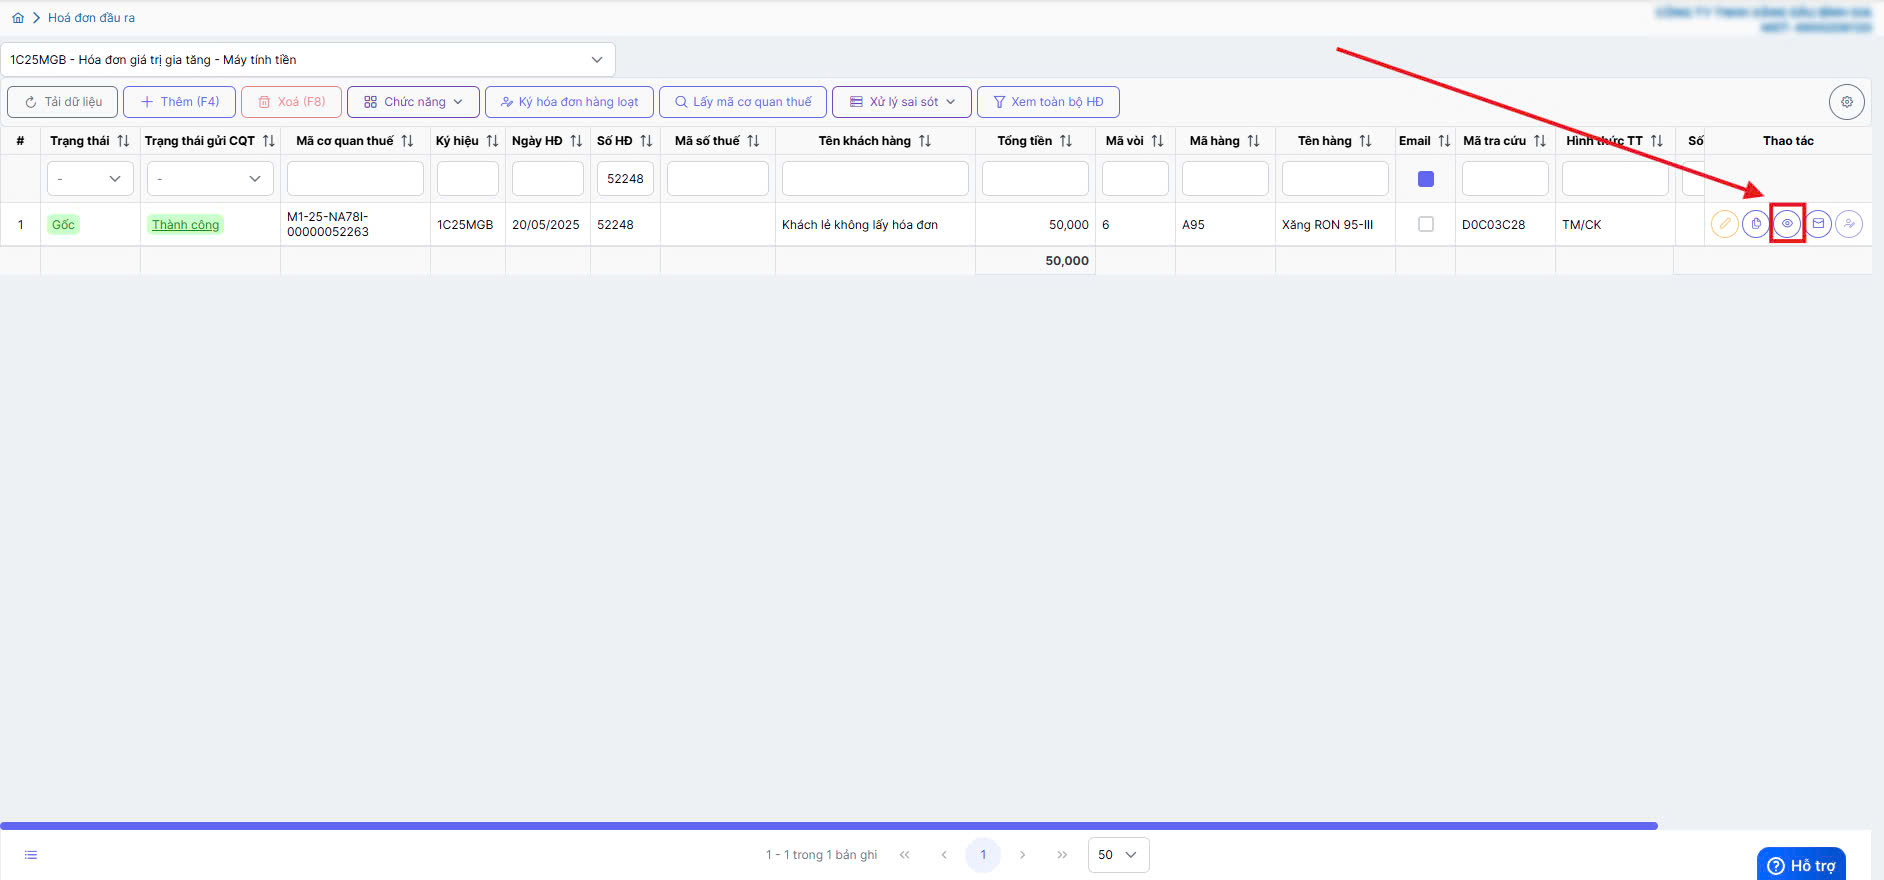The height and width of the screenshot is (880, 1884).
Task: Go to previous page of records
Action: tap(944, 855)
